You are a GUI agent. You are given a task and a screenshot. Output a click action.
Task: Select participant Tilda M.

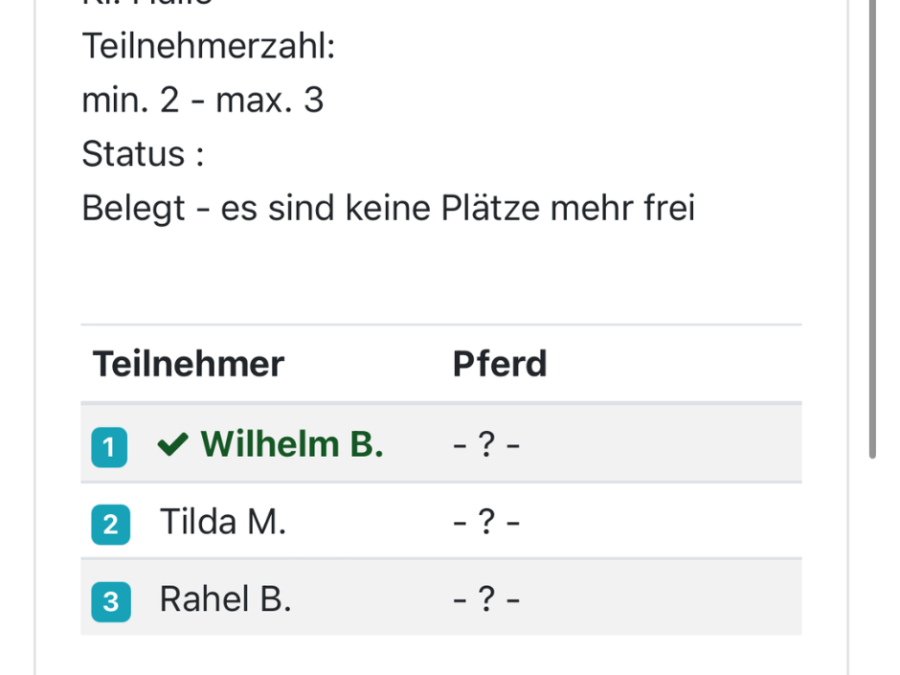tap(223, 522)
